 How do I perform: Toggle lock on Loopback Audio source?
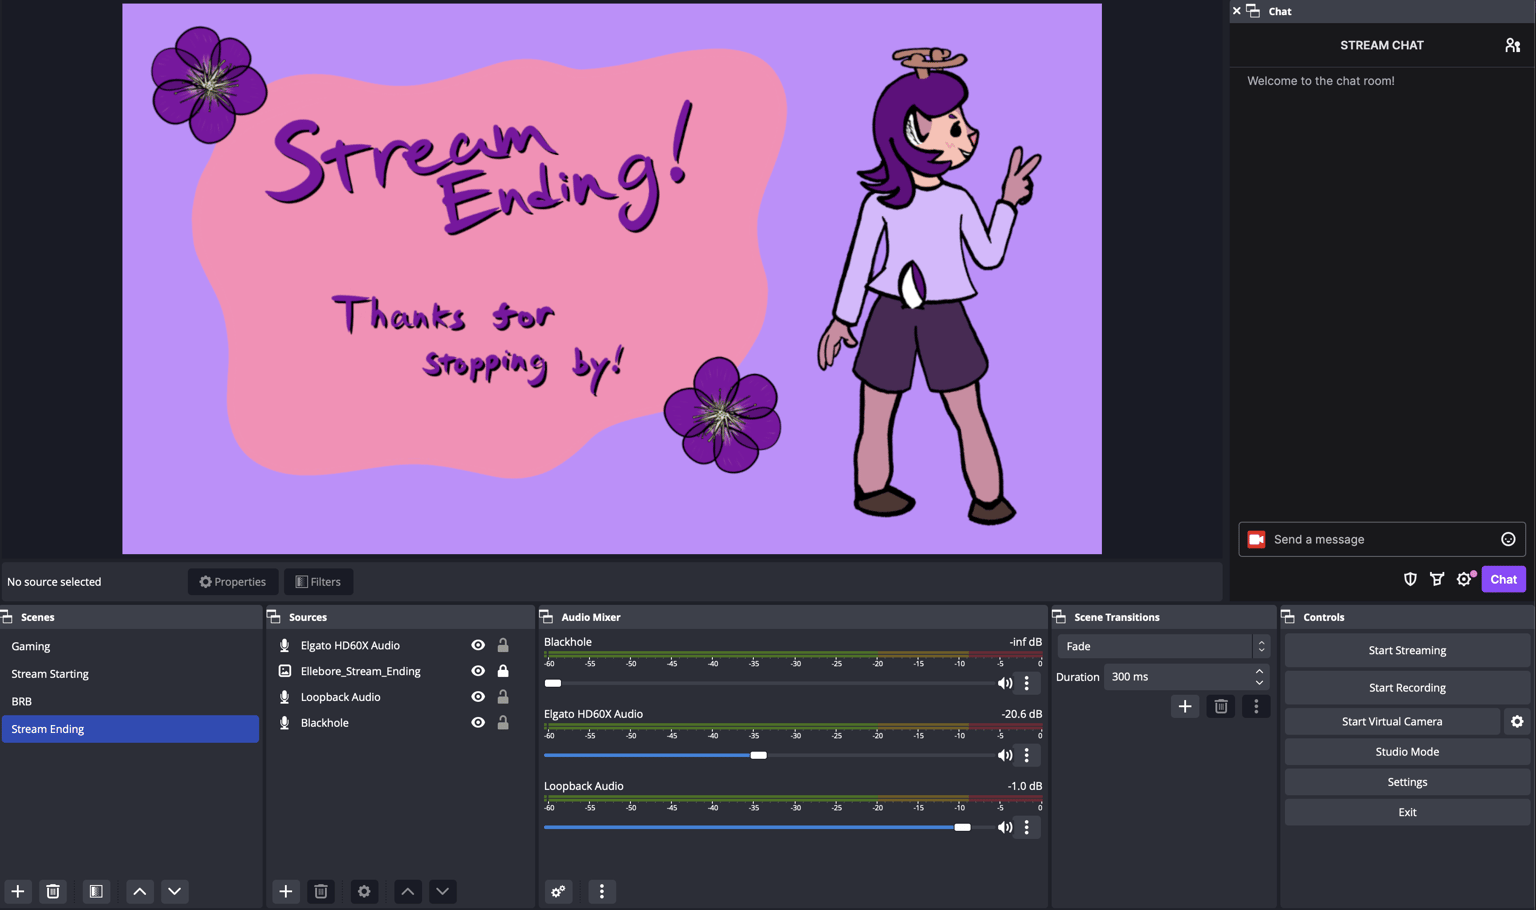click(503, 697)
